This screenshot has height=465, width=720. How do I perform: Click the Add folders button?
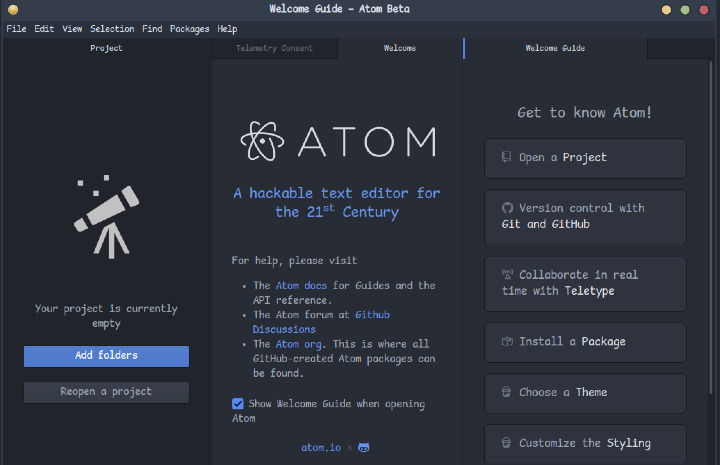[x=106, y=356]
